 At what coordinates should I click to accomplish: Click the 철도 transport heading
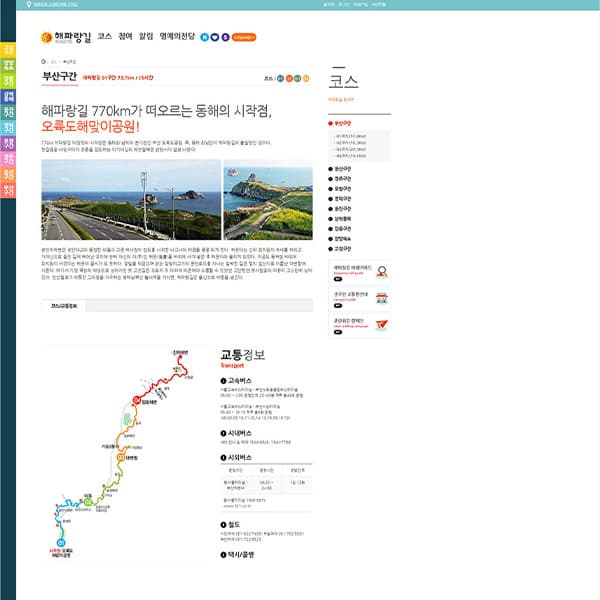click(x=230, y=525)
